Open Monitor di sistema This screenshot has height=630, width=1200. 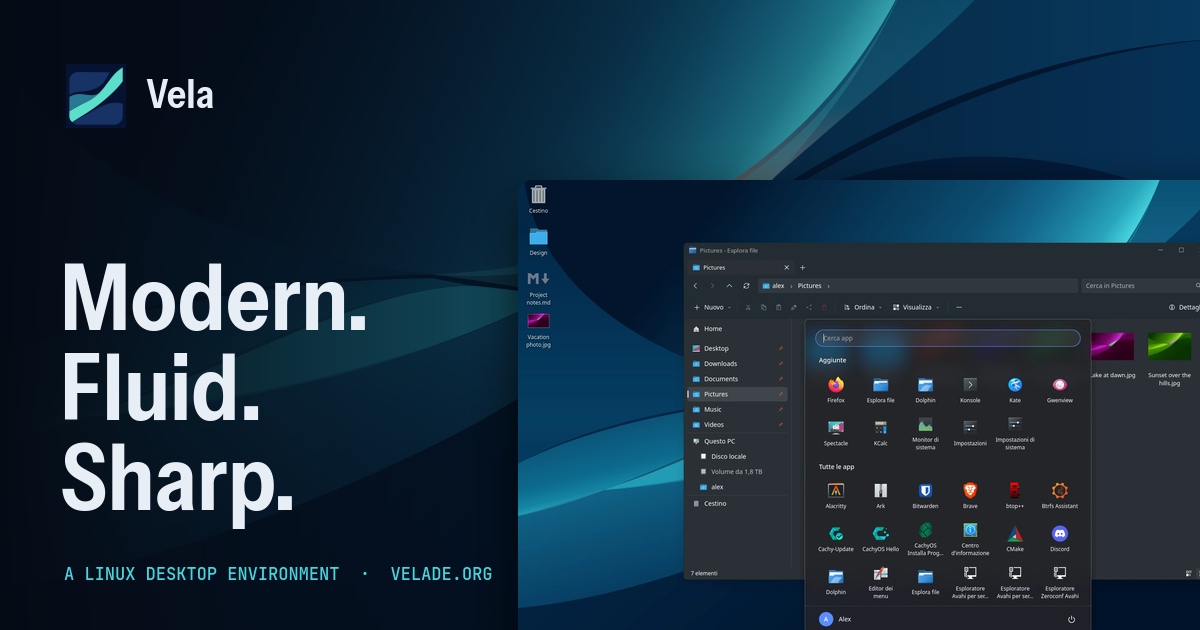(x=926, y=434)
